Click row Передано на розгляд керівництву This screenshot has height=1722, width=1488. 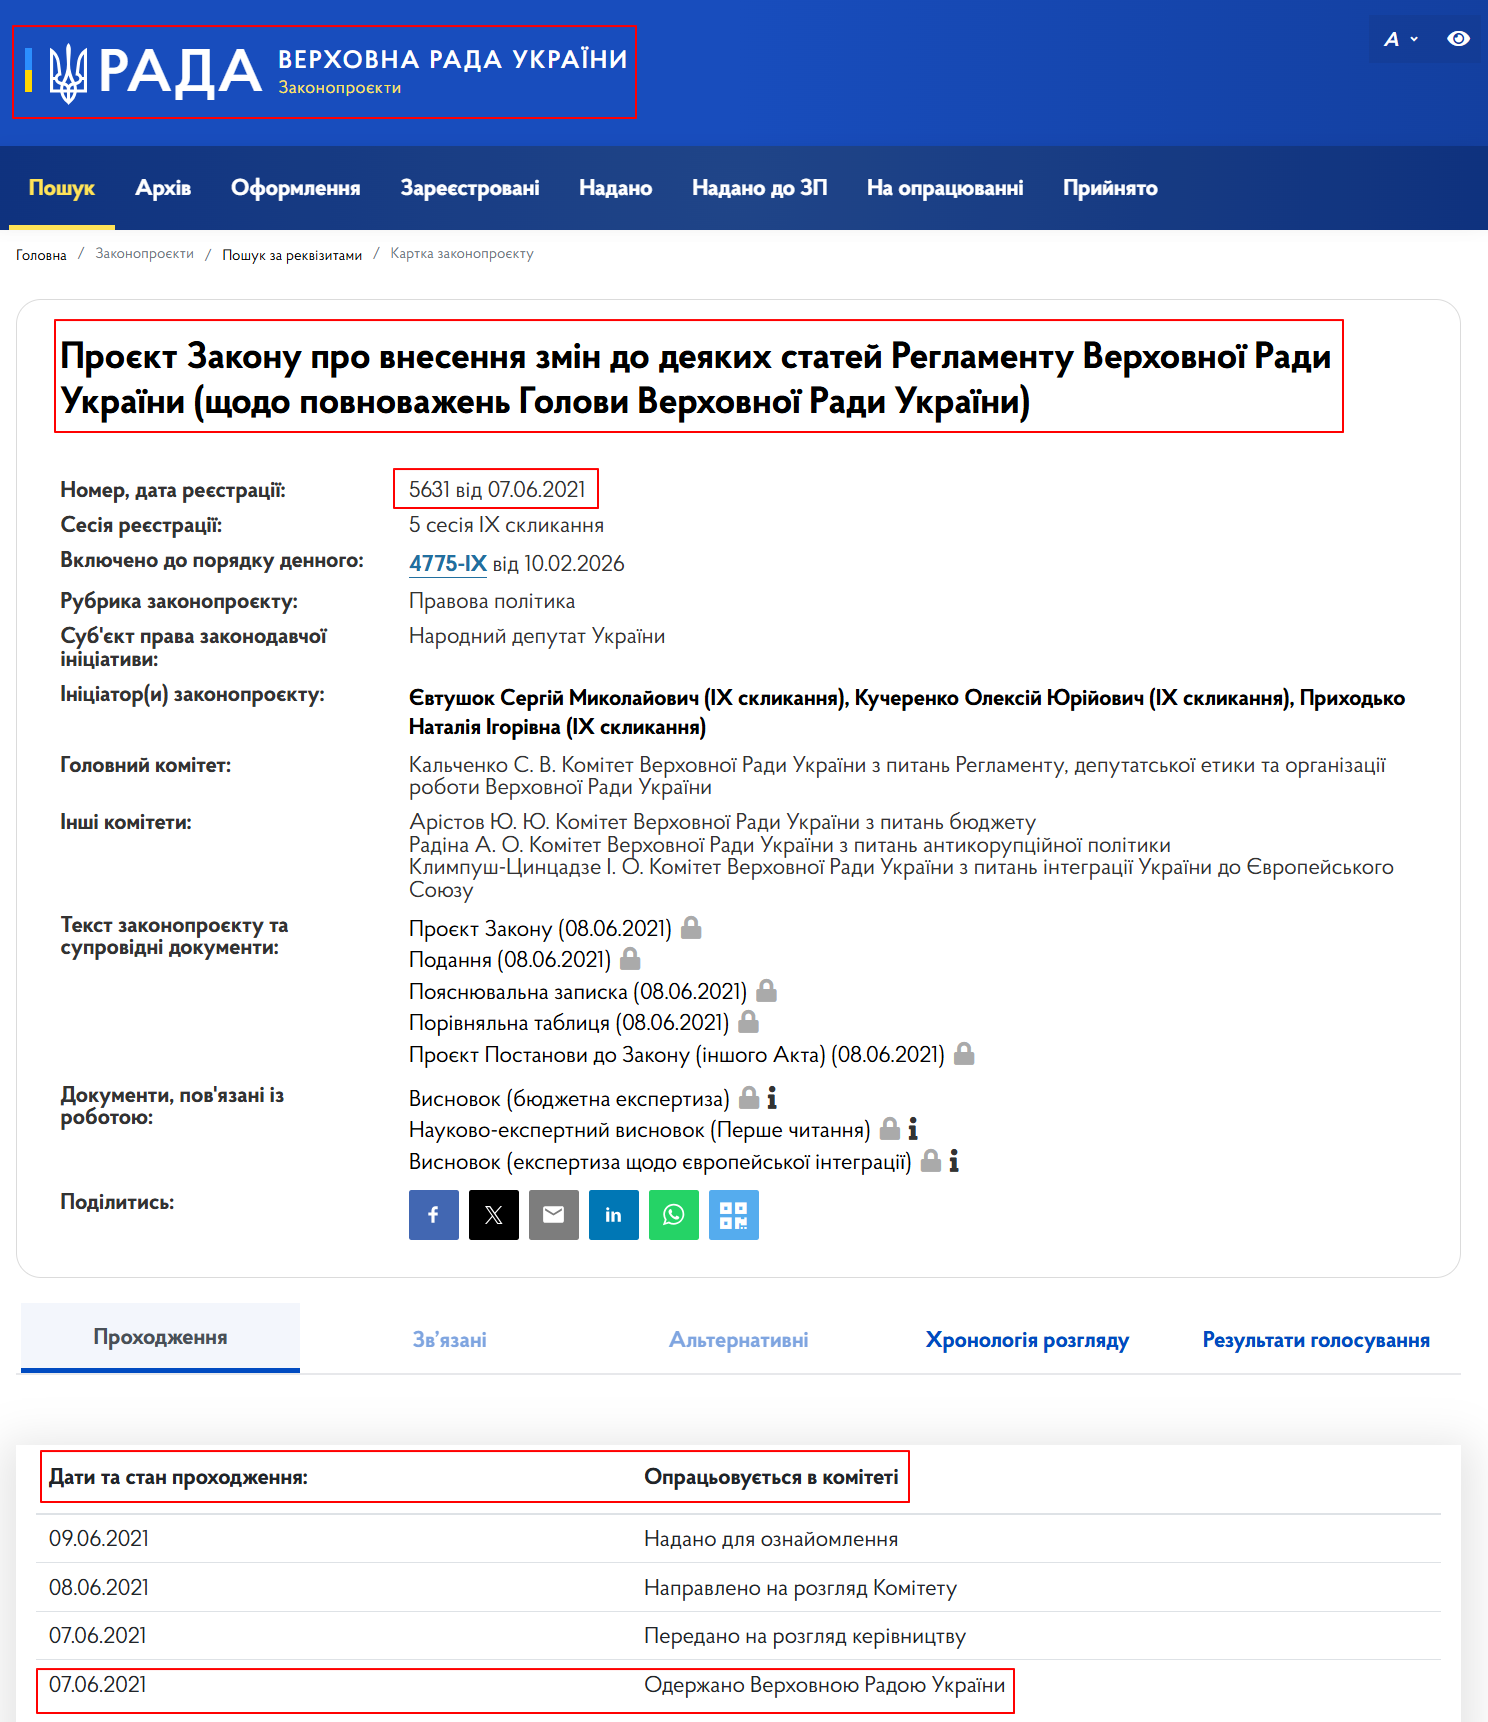coord(738,1635)
